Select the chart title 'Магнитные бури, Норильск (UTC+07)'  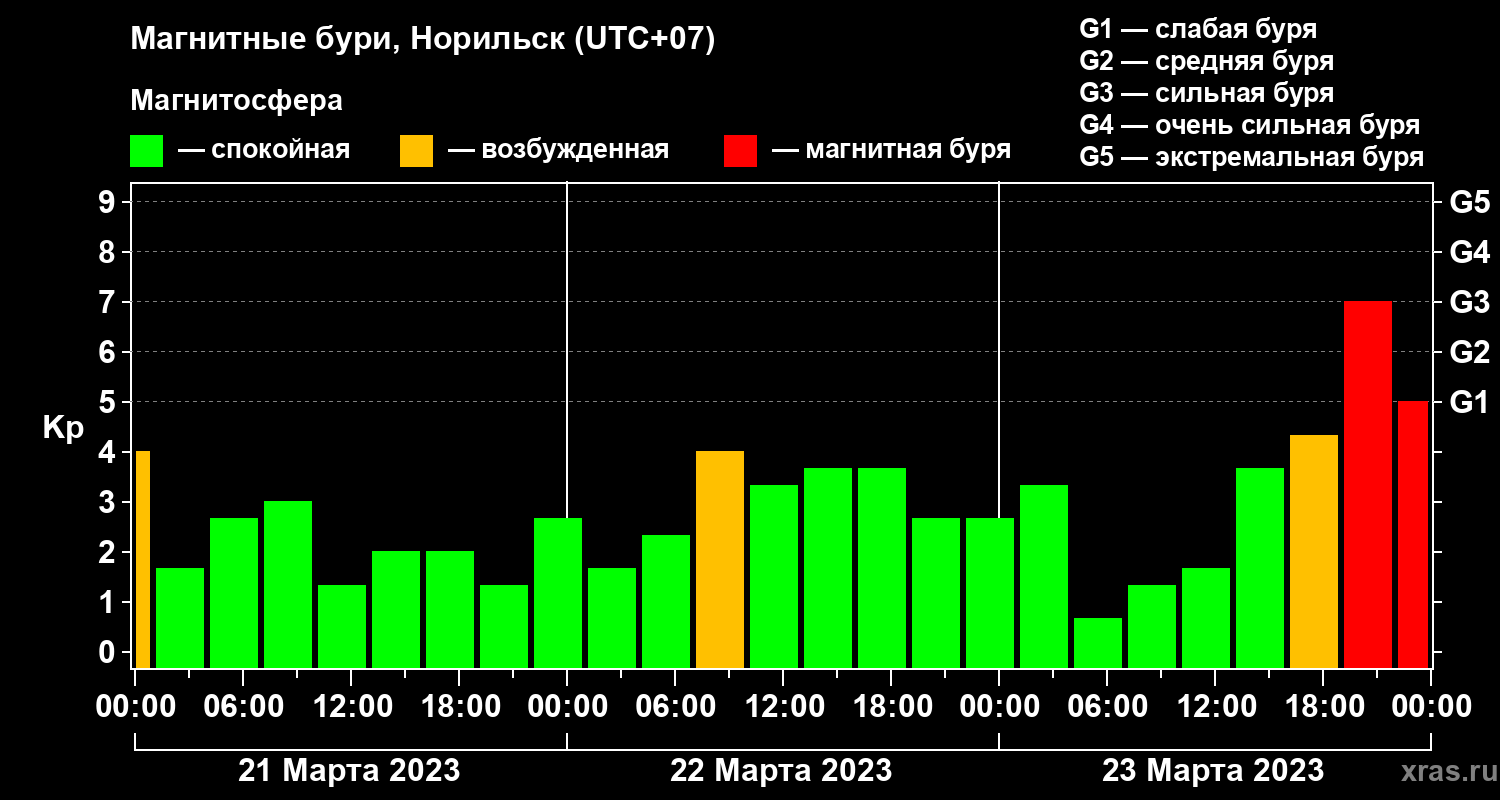pyautogui.click(x=423, y=41)
